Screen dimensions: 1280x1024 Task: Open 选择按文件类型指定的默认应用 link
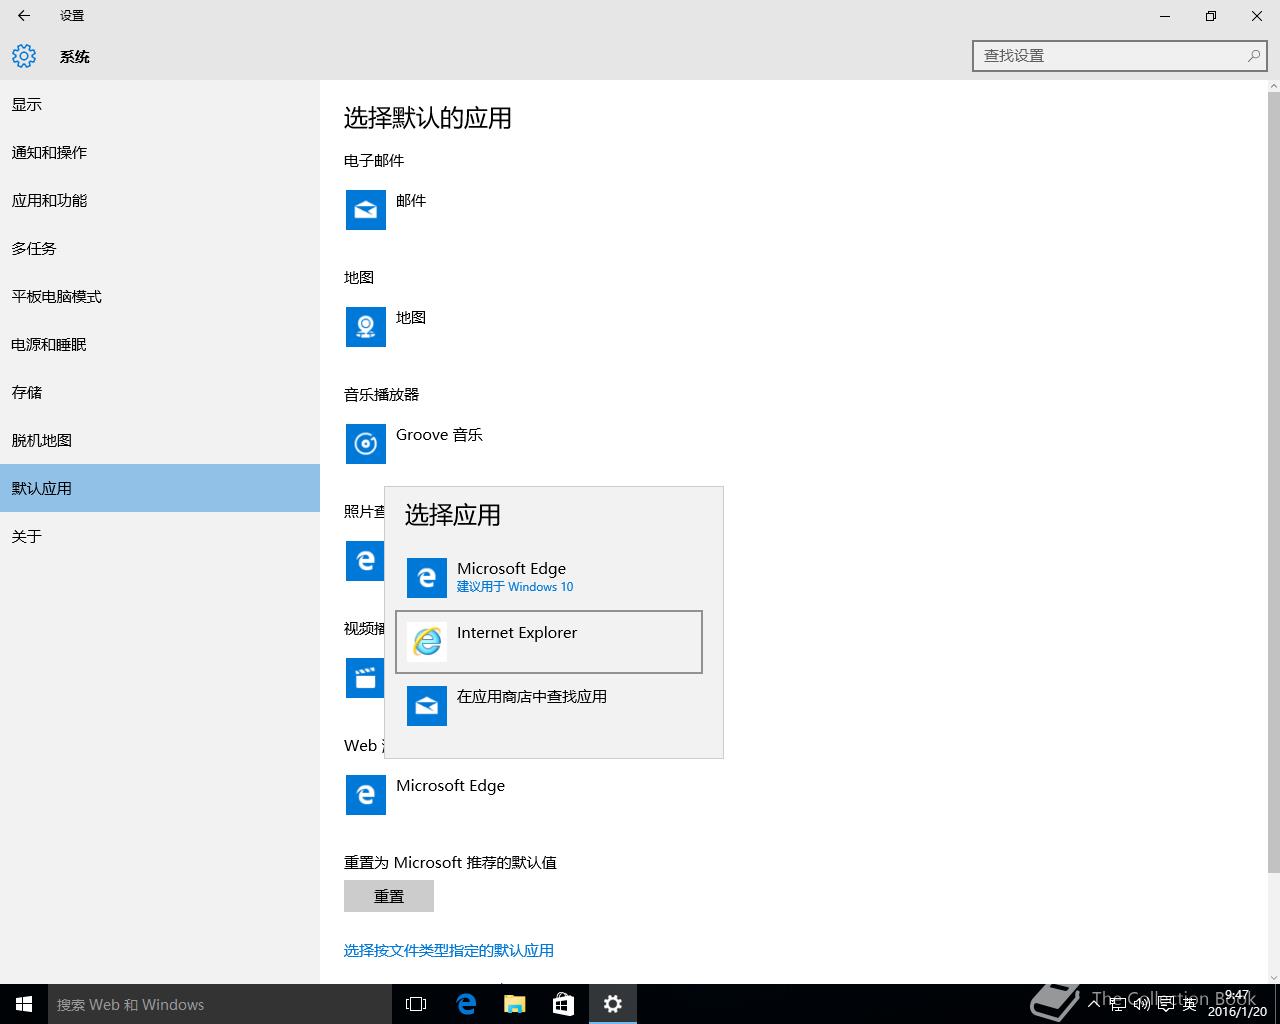click(x=449, y=950)
